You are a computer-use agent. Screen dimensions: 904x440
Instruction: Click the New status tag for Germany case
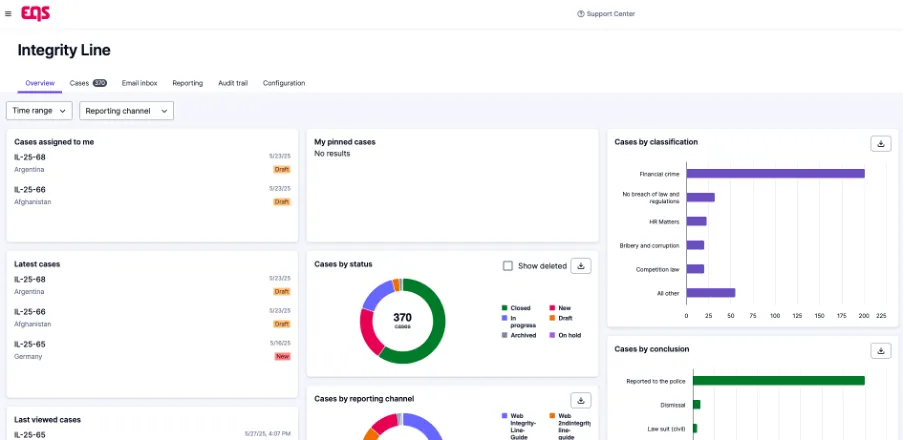coord(282,356)
